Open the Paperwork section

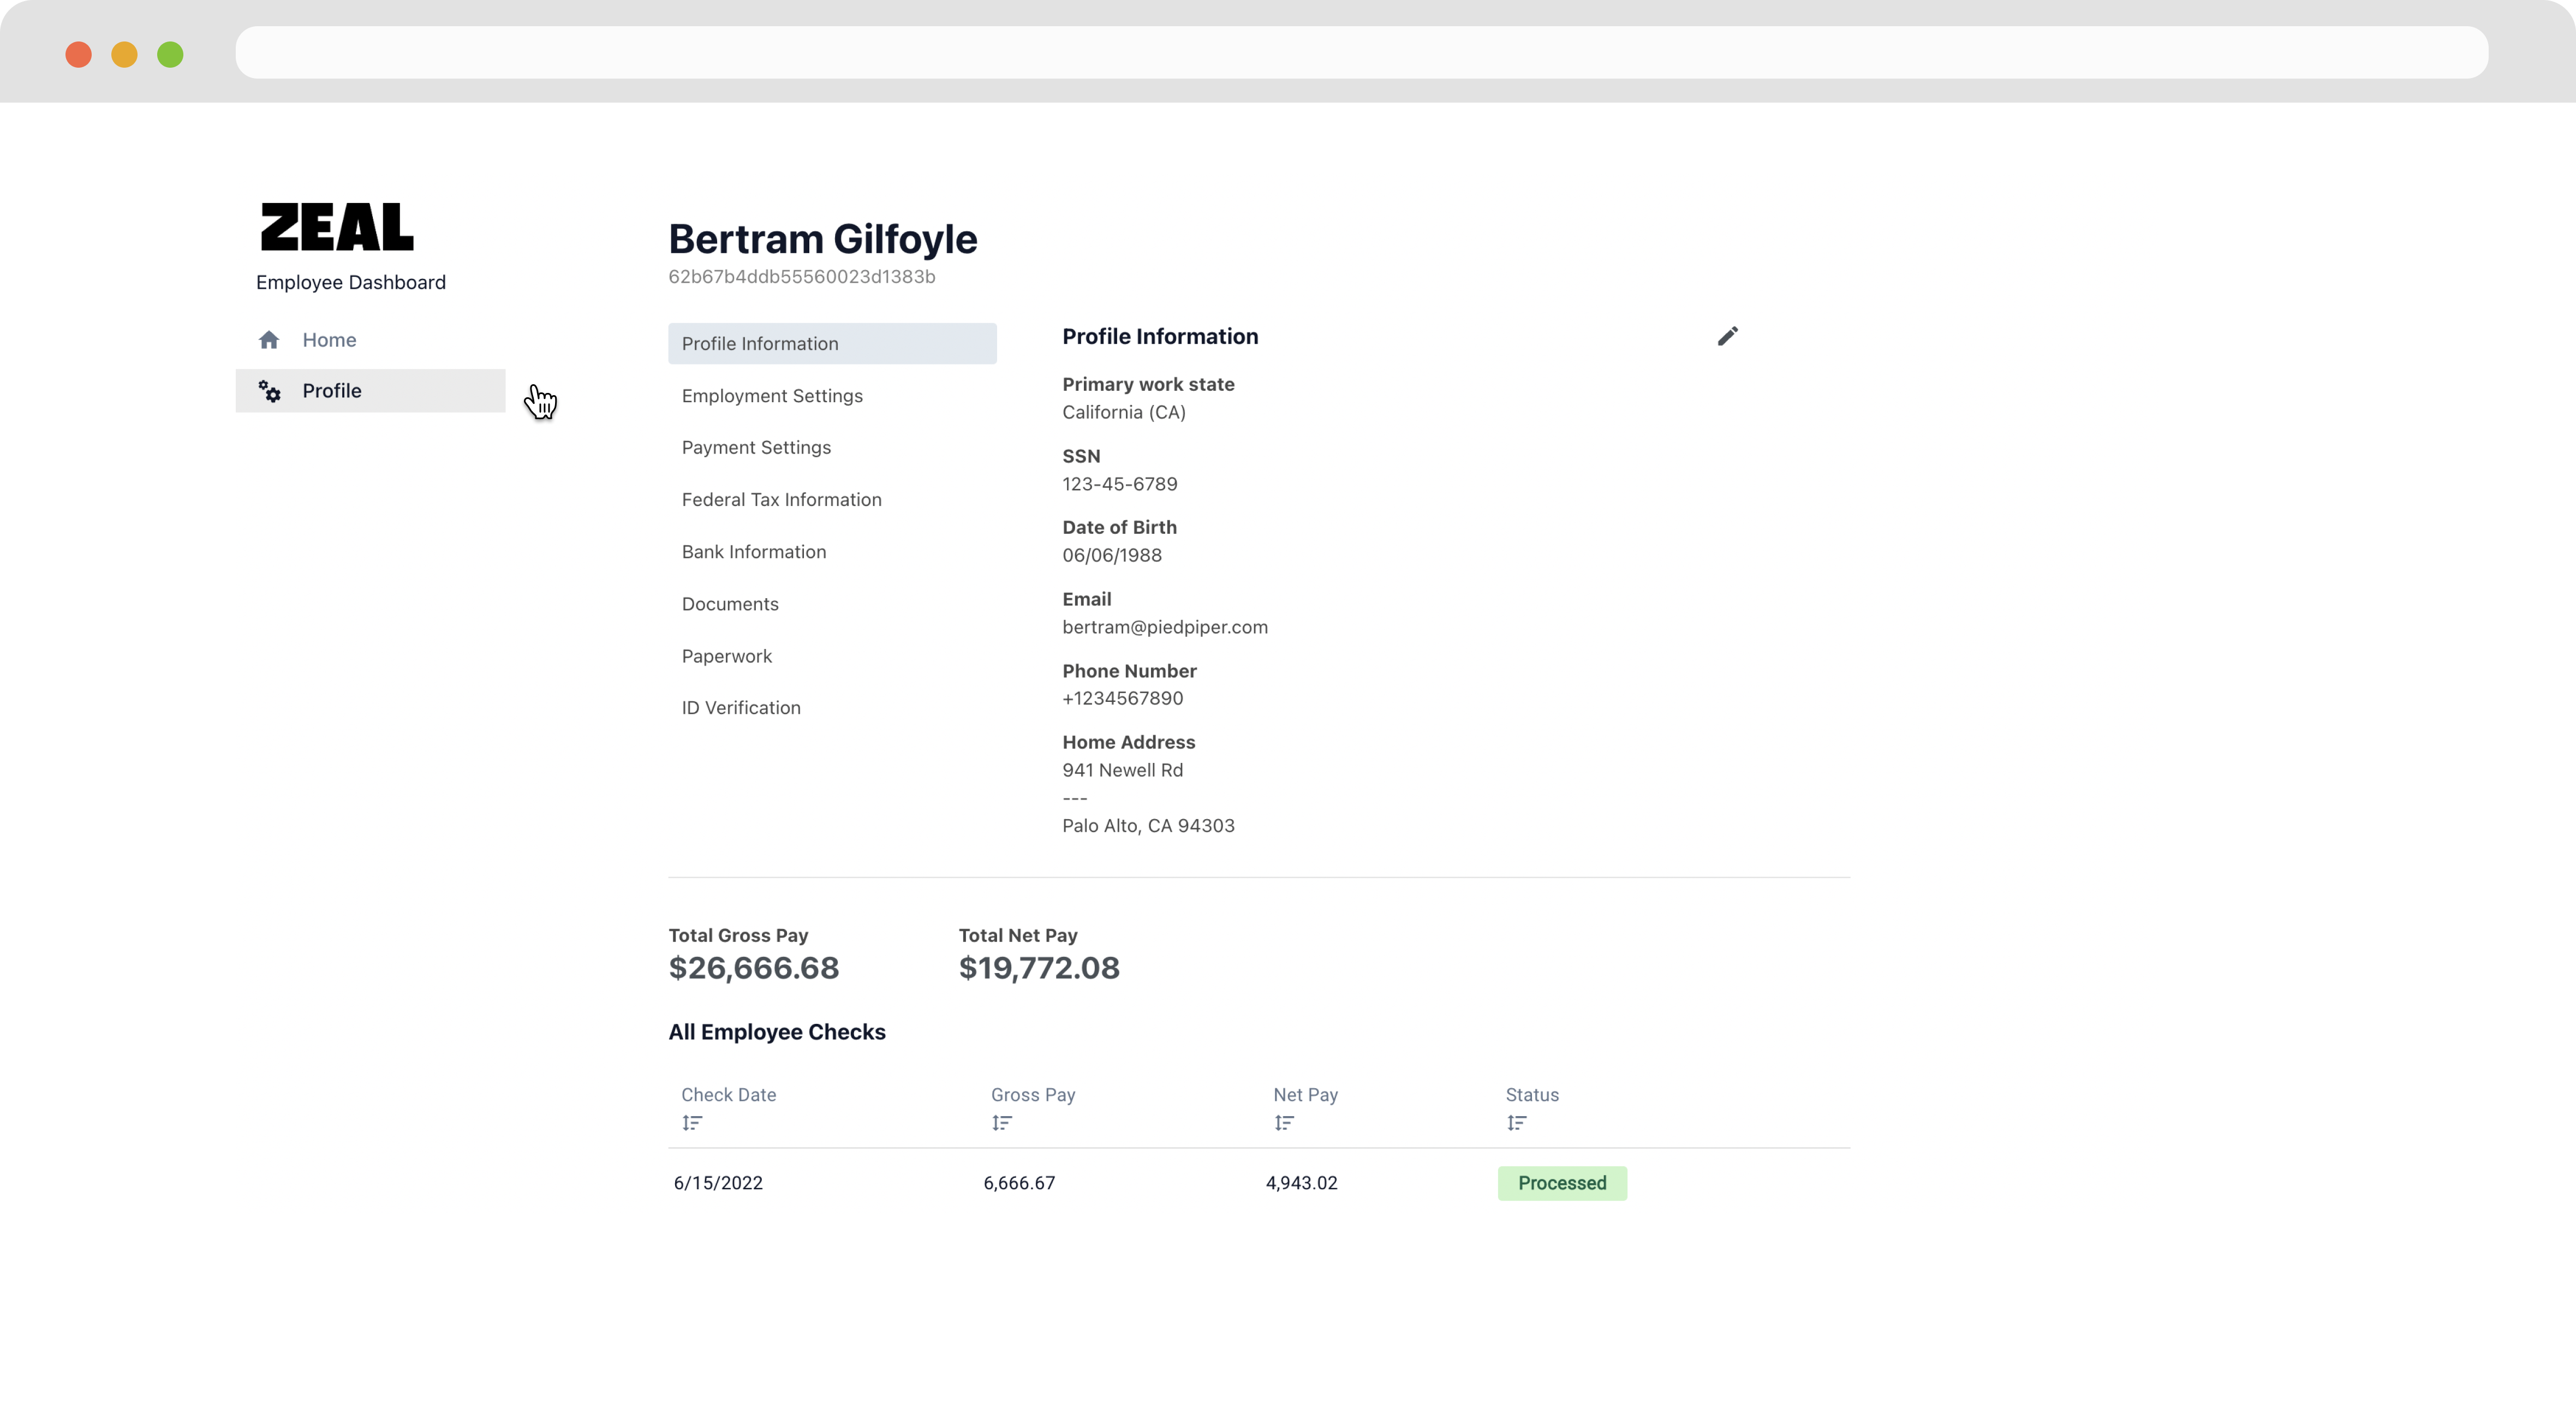[x=727, y=656]
